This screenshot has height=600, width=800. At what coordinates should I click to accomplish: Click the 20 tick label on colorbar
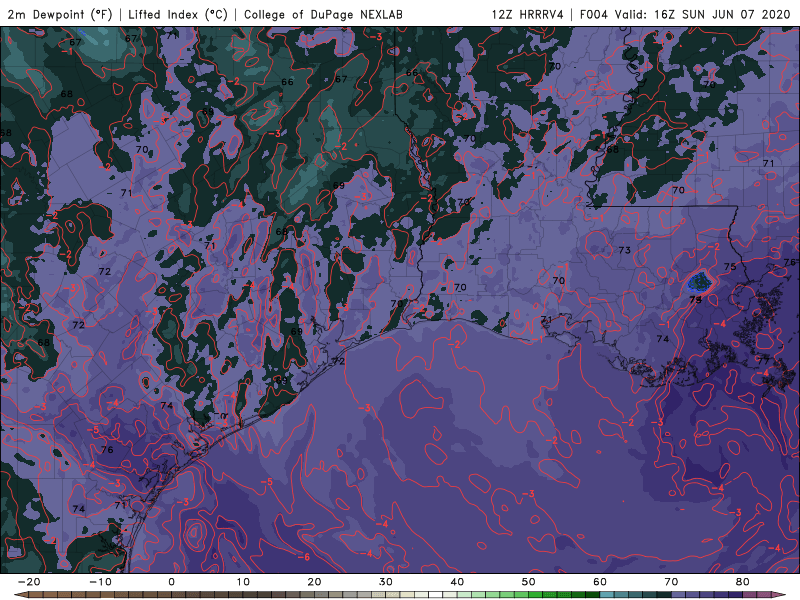314,582
